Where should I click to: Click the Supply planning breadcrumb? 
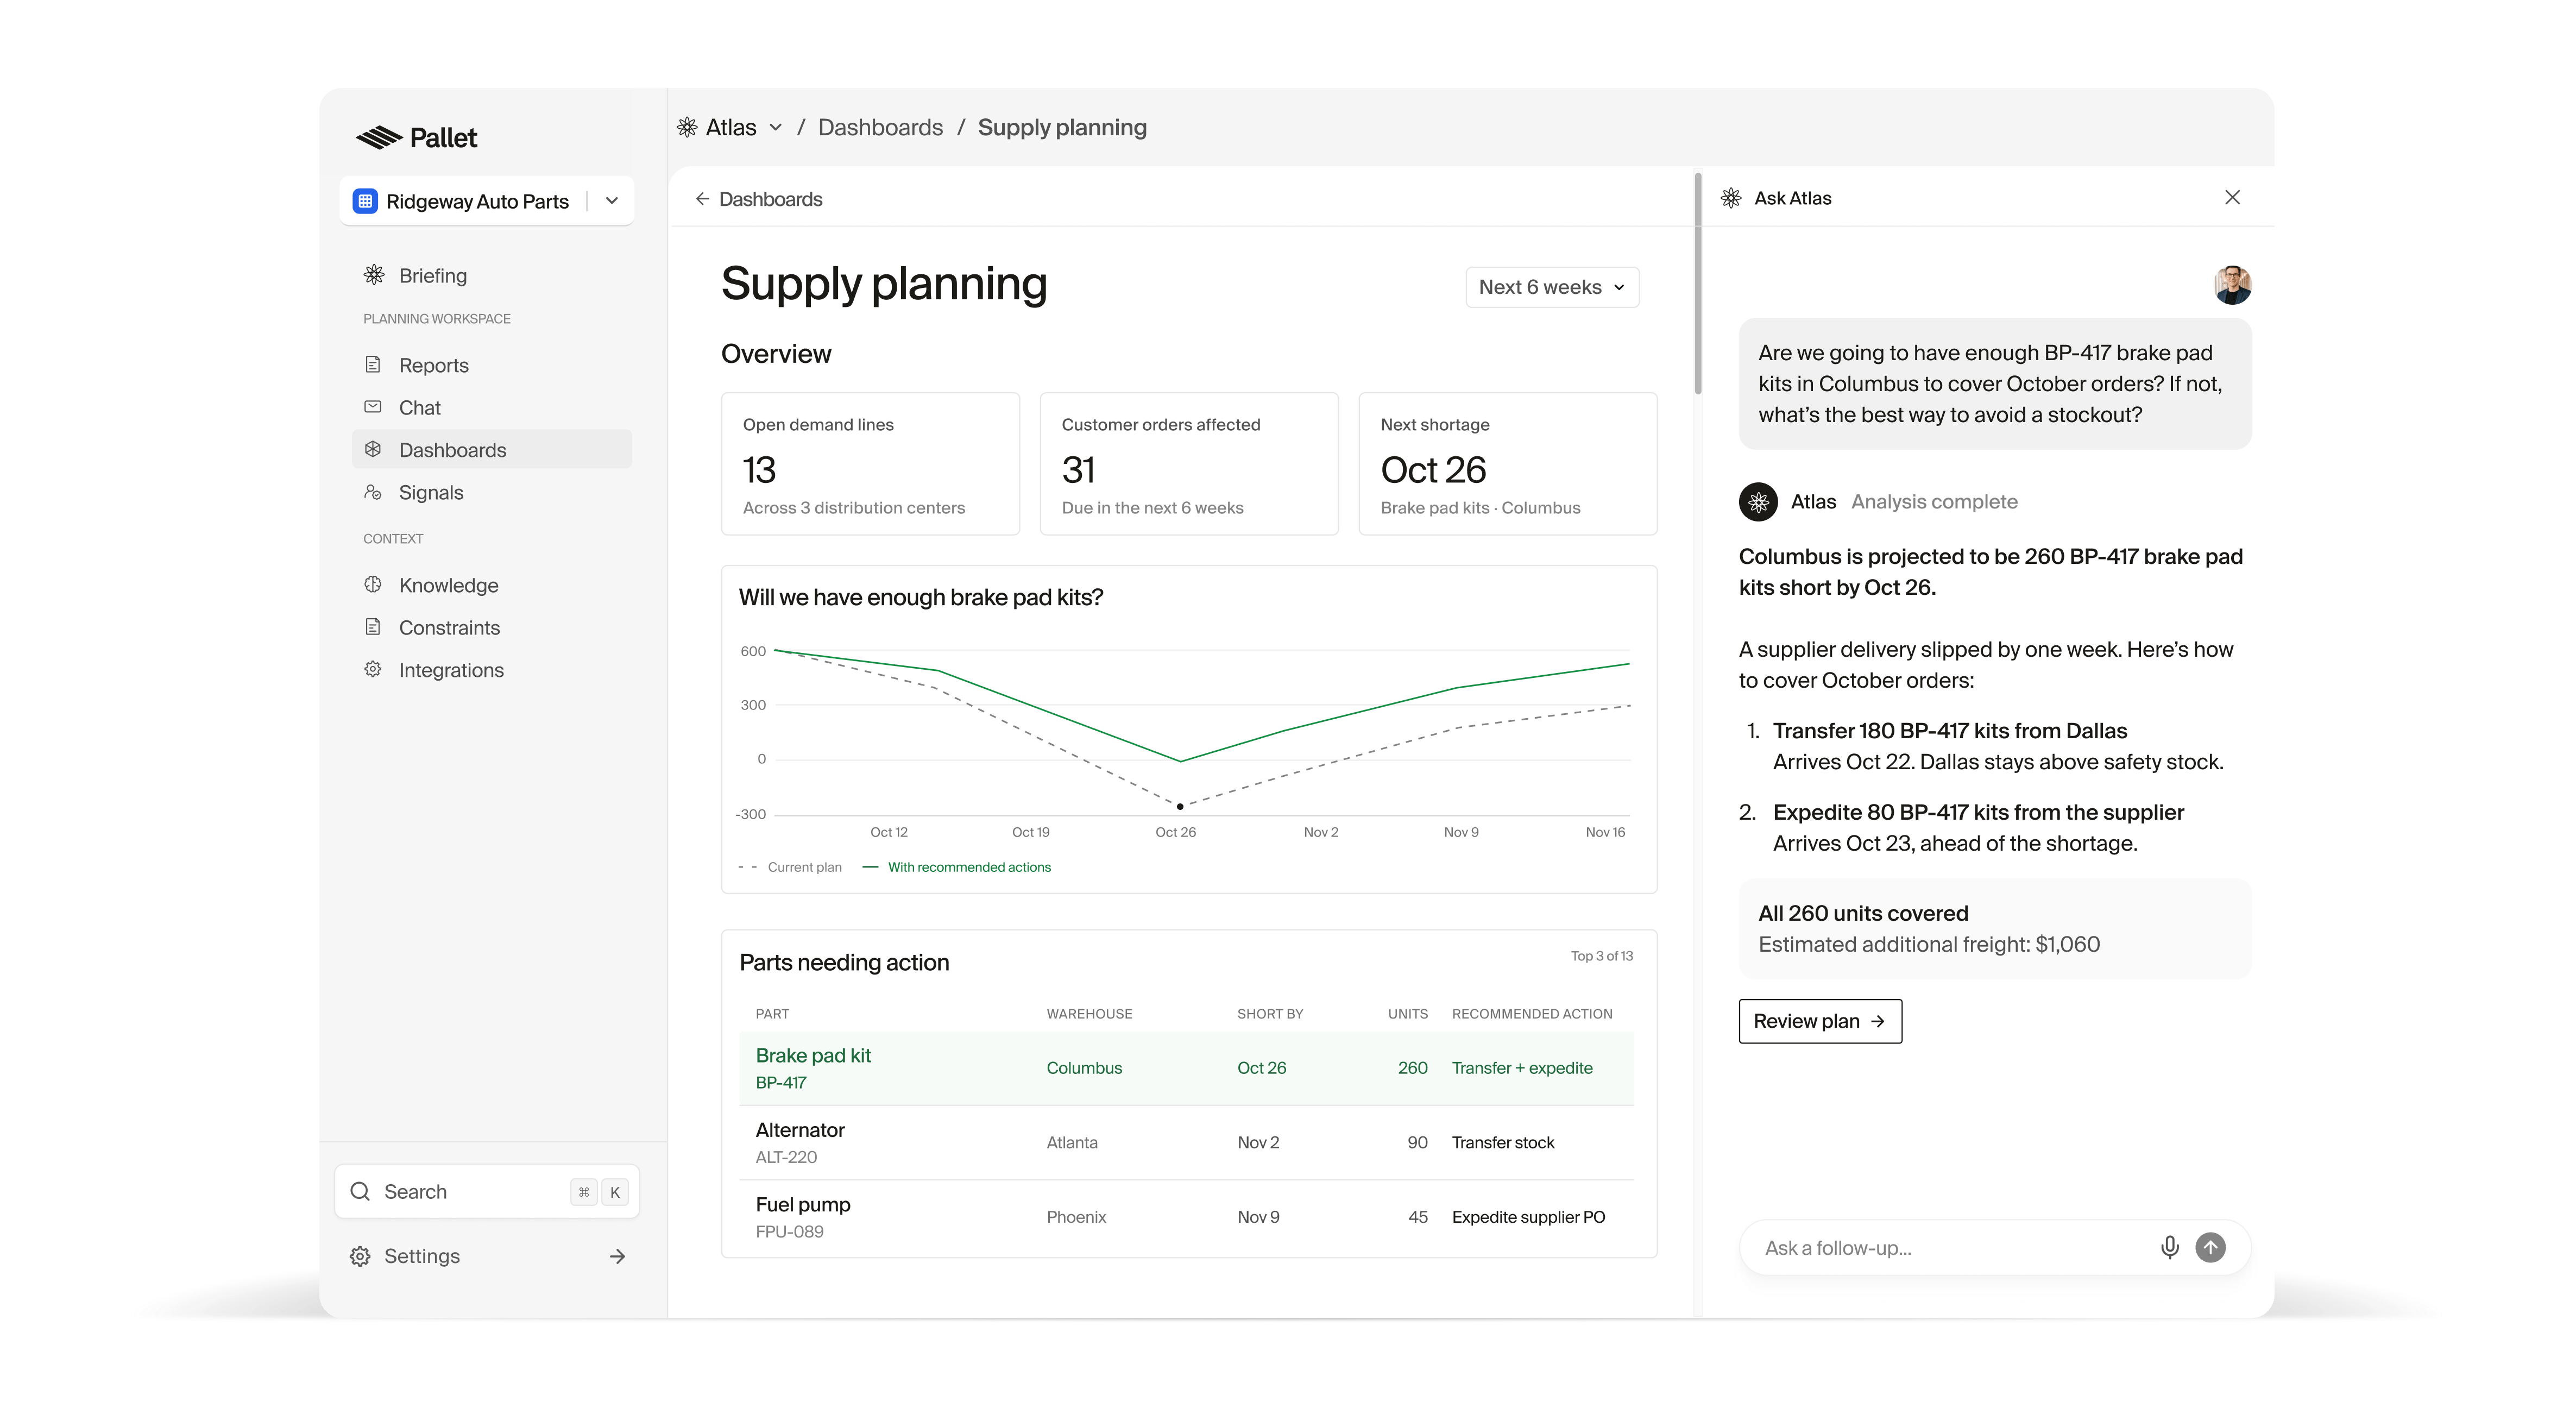pos(1062,127)
